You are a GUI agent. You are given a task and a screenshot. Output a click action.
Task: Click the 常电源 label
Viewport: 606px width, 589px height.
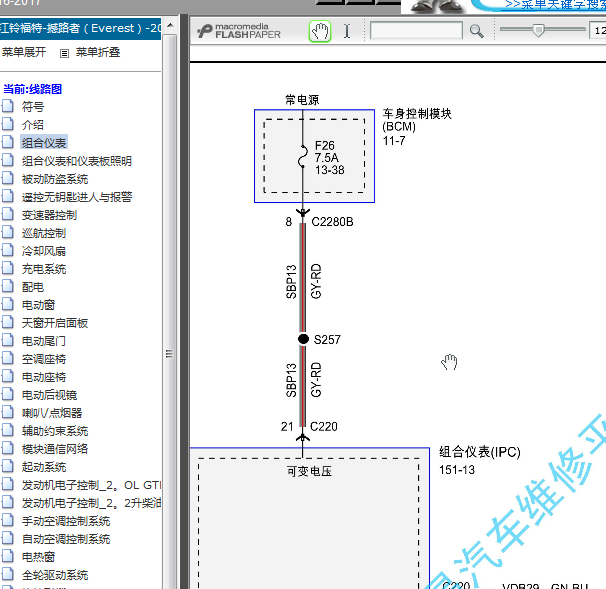pyautogui.click(x=302, y=100)
